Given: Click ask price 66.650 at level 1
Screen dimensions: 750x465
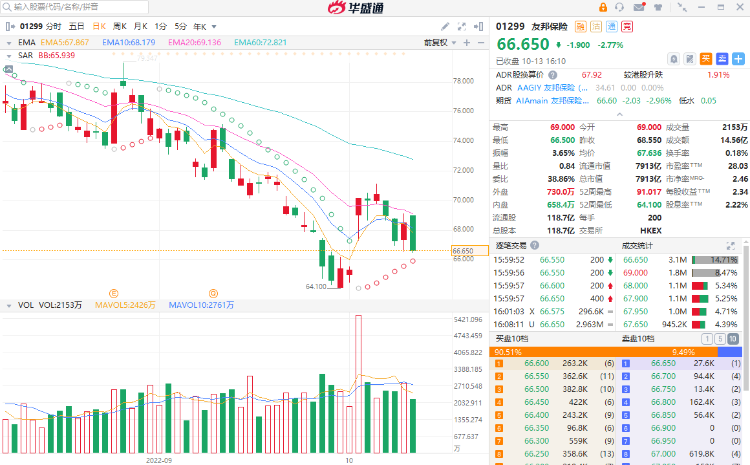Looking at the screenshot, I should [663, 364].
